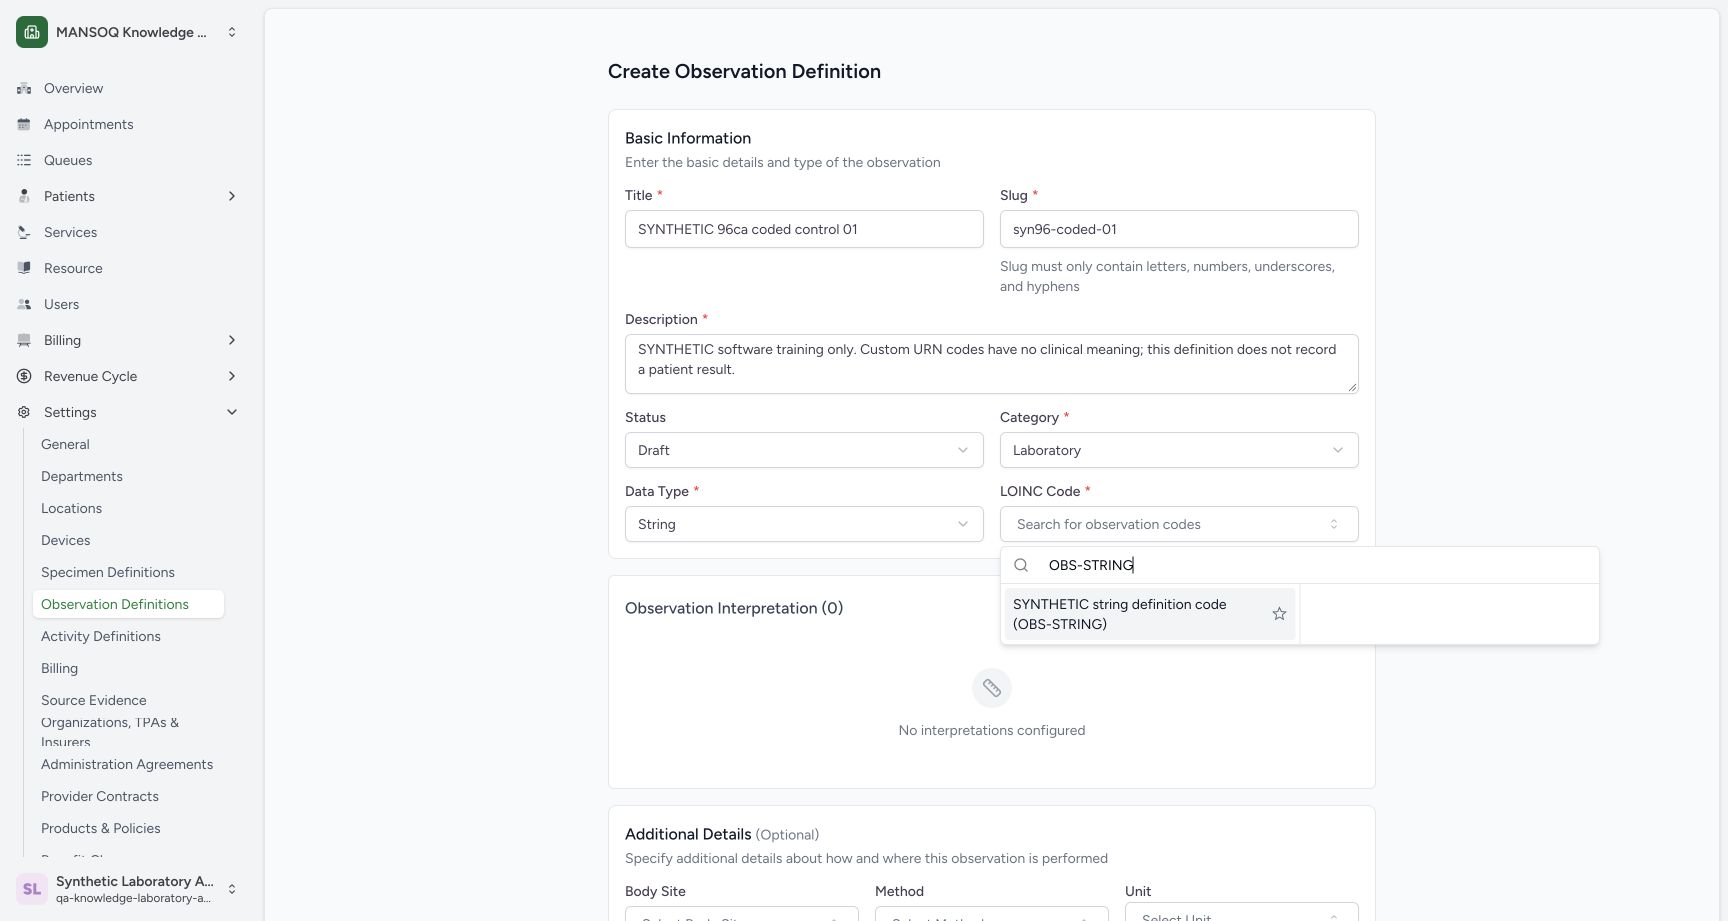The image size is (1728, 921).
Task: Open the Category dropdown showing Laboratory
Action: pyautogui.click(x=1179, y=450)
